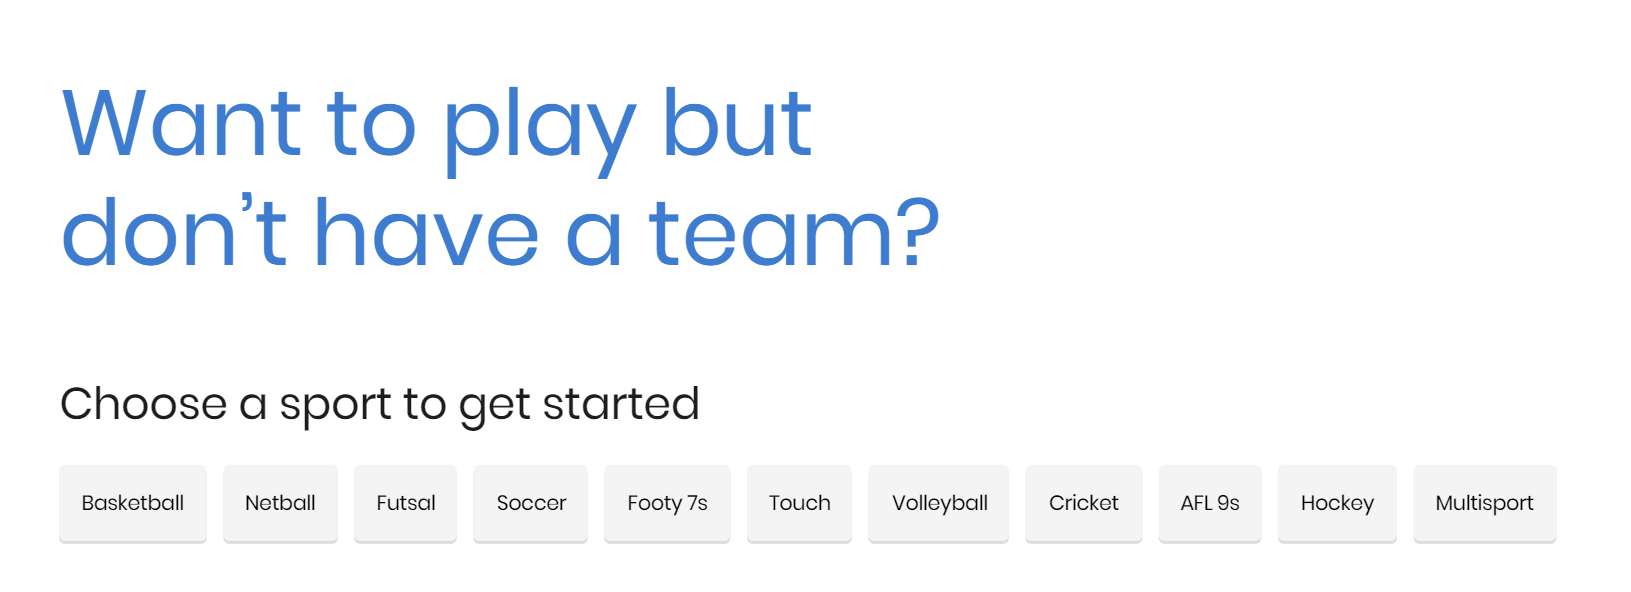Get started with Basketball
This screenshot has width=1631, height=592.
pos(133,503)
